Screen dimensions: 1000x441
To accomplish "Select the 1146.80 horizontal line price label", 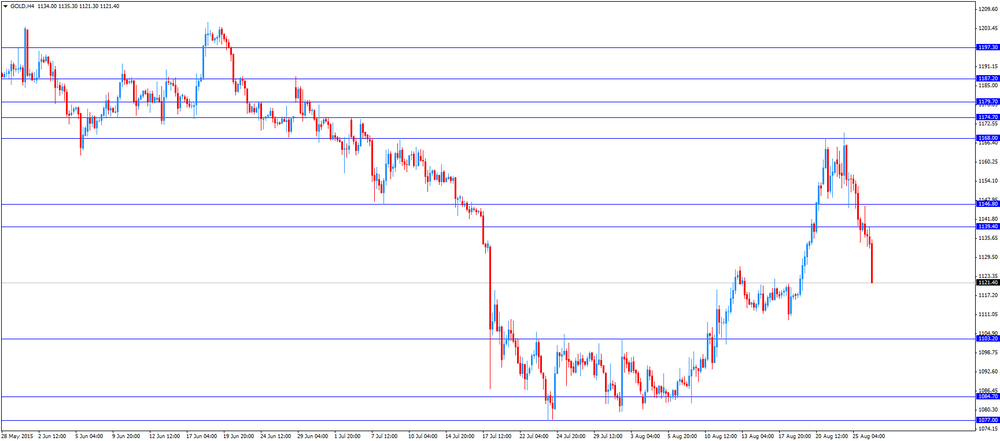I will click(987, 204).
